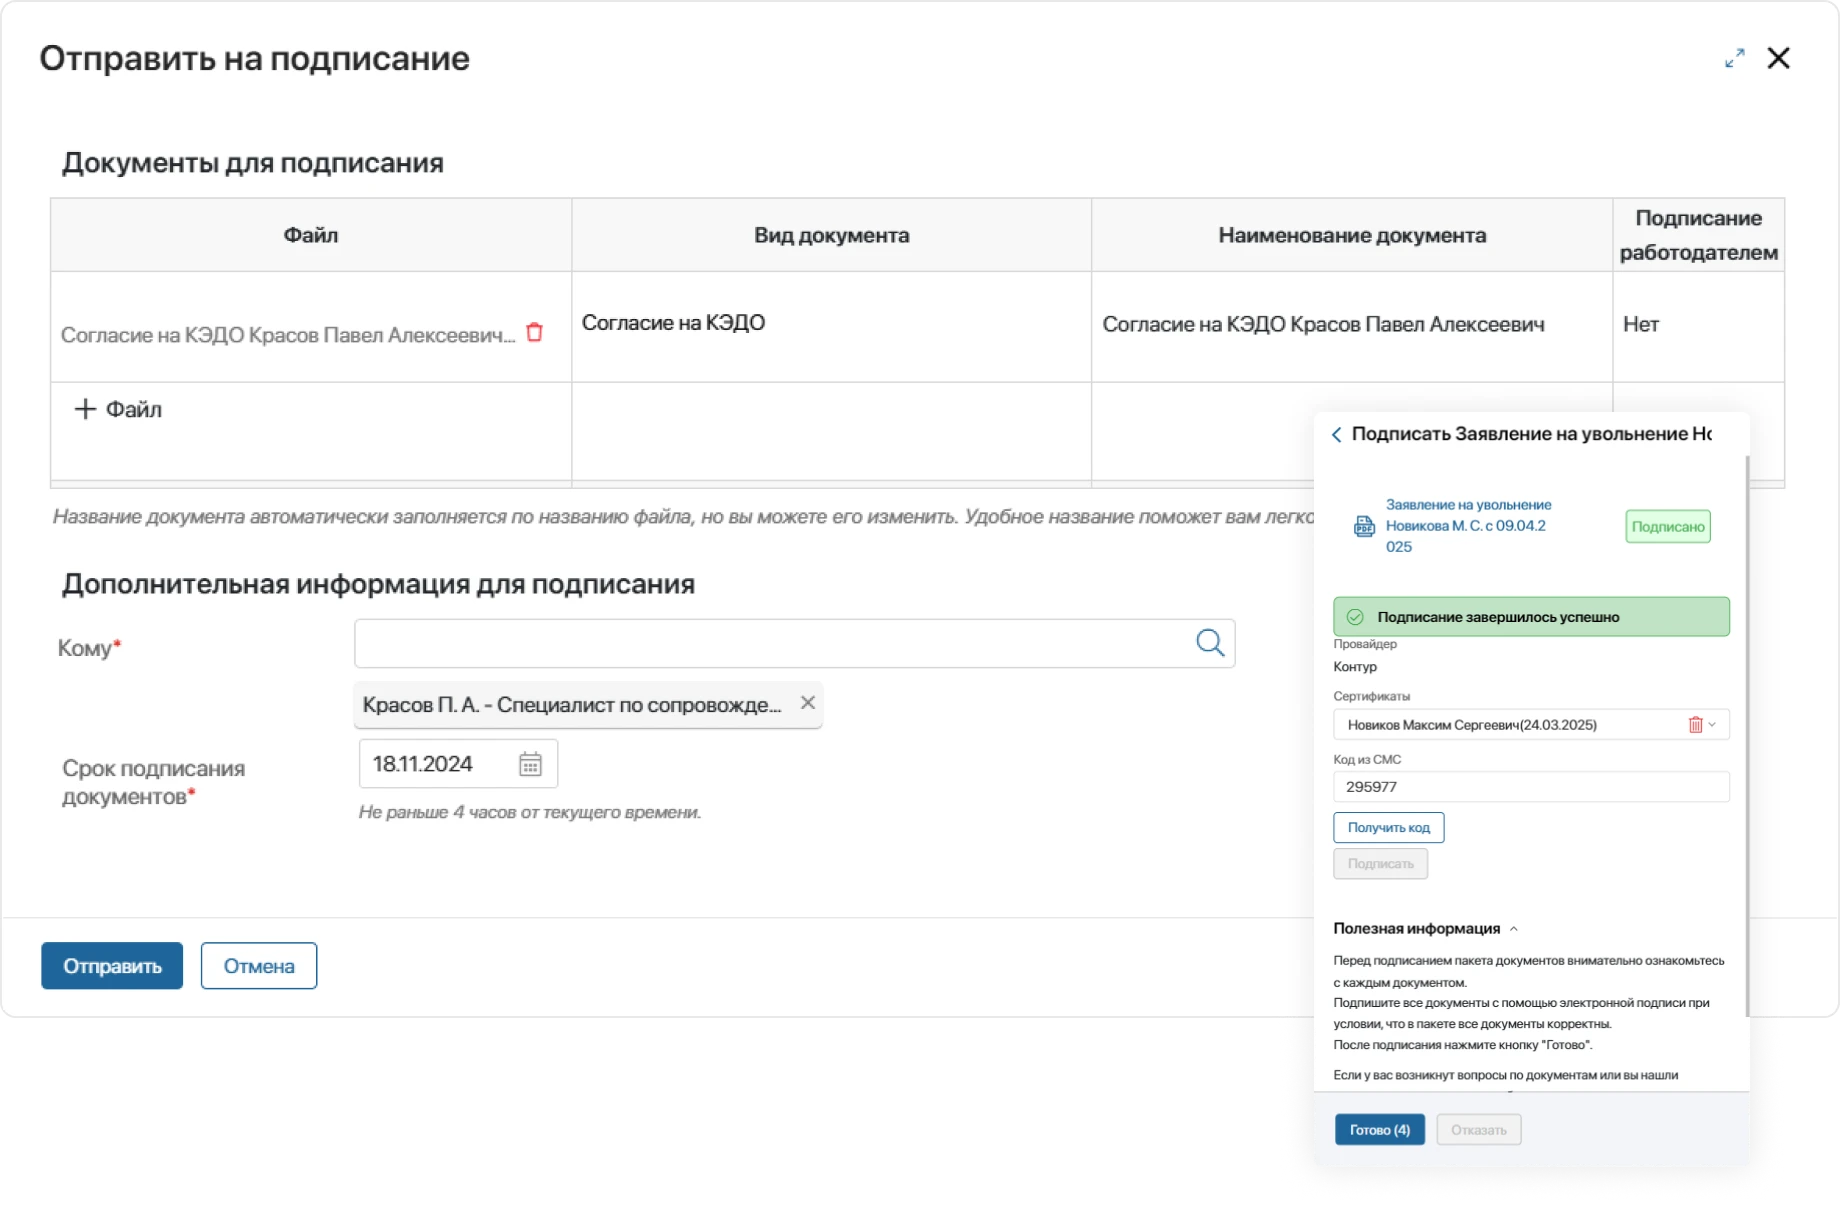Image resolution: width=1840 pixels, height=1208 pixels.
Task: Select the Вид документа column header
Action: pos(831,235)
